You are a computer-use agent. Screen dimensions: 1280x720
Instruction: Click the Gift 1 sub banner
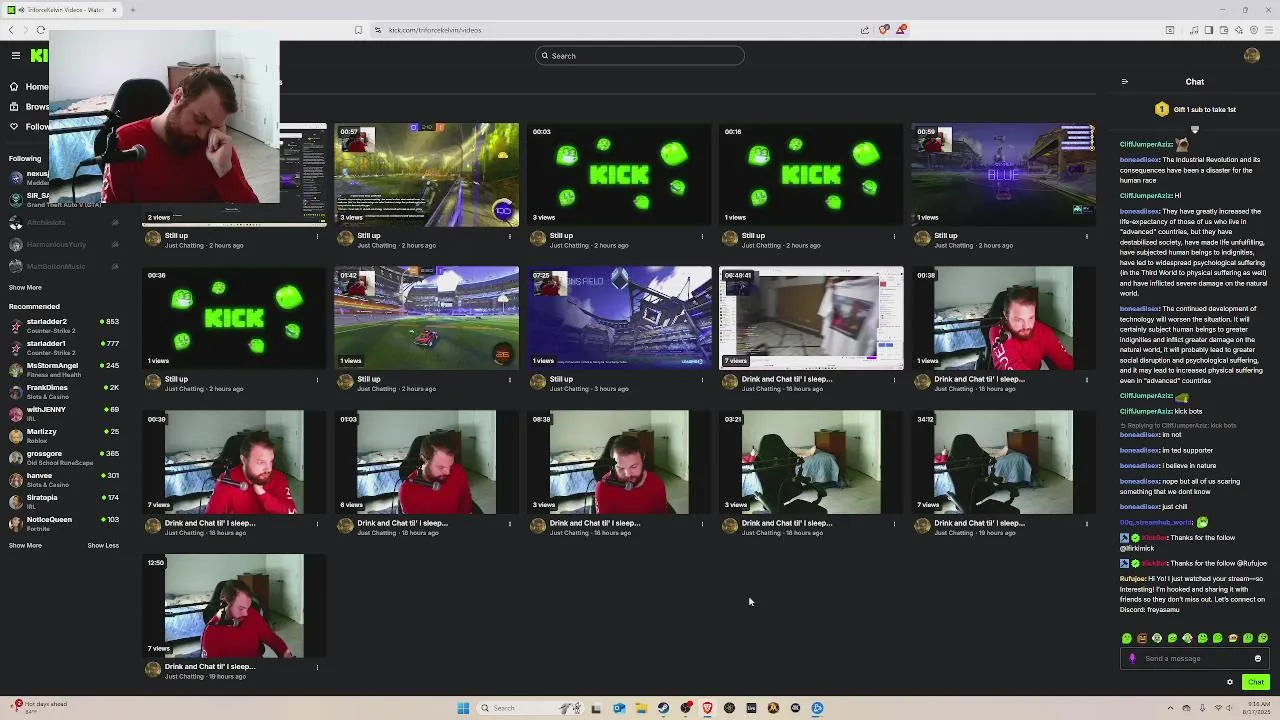coord(1195,109)
